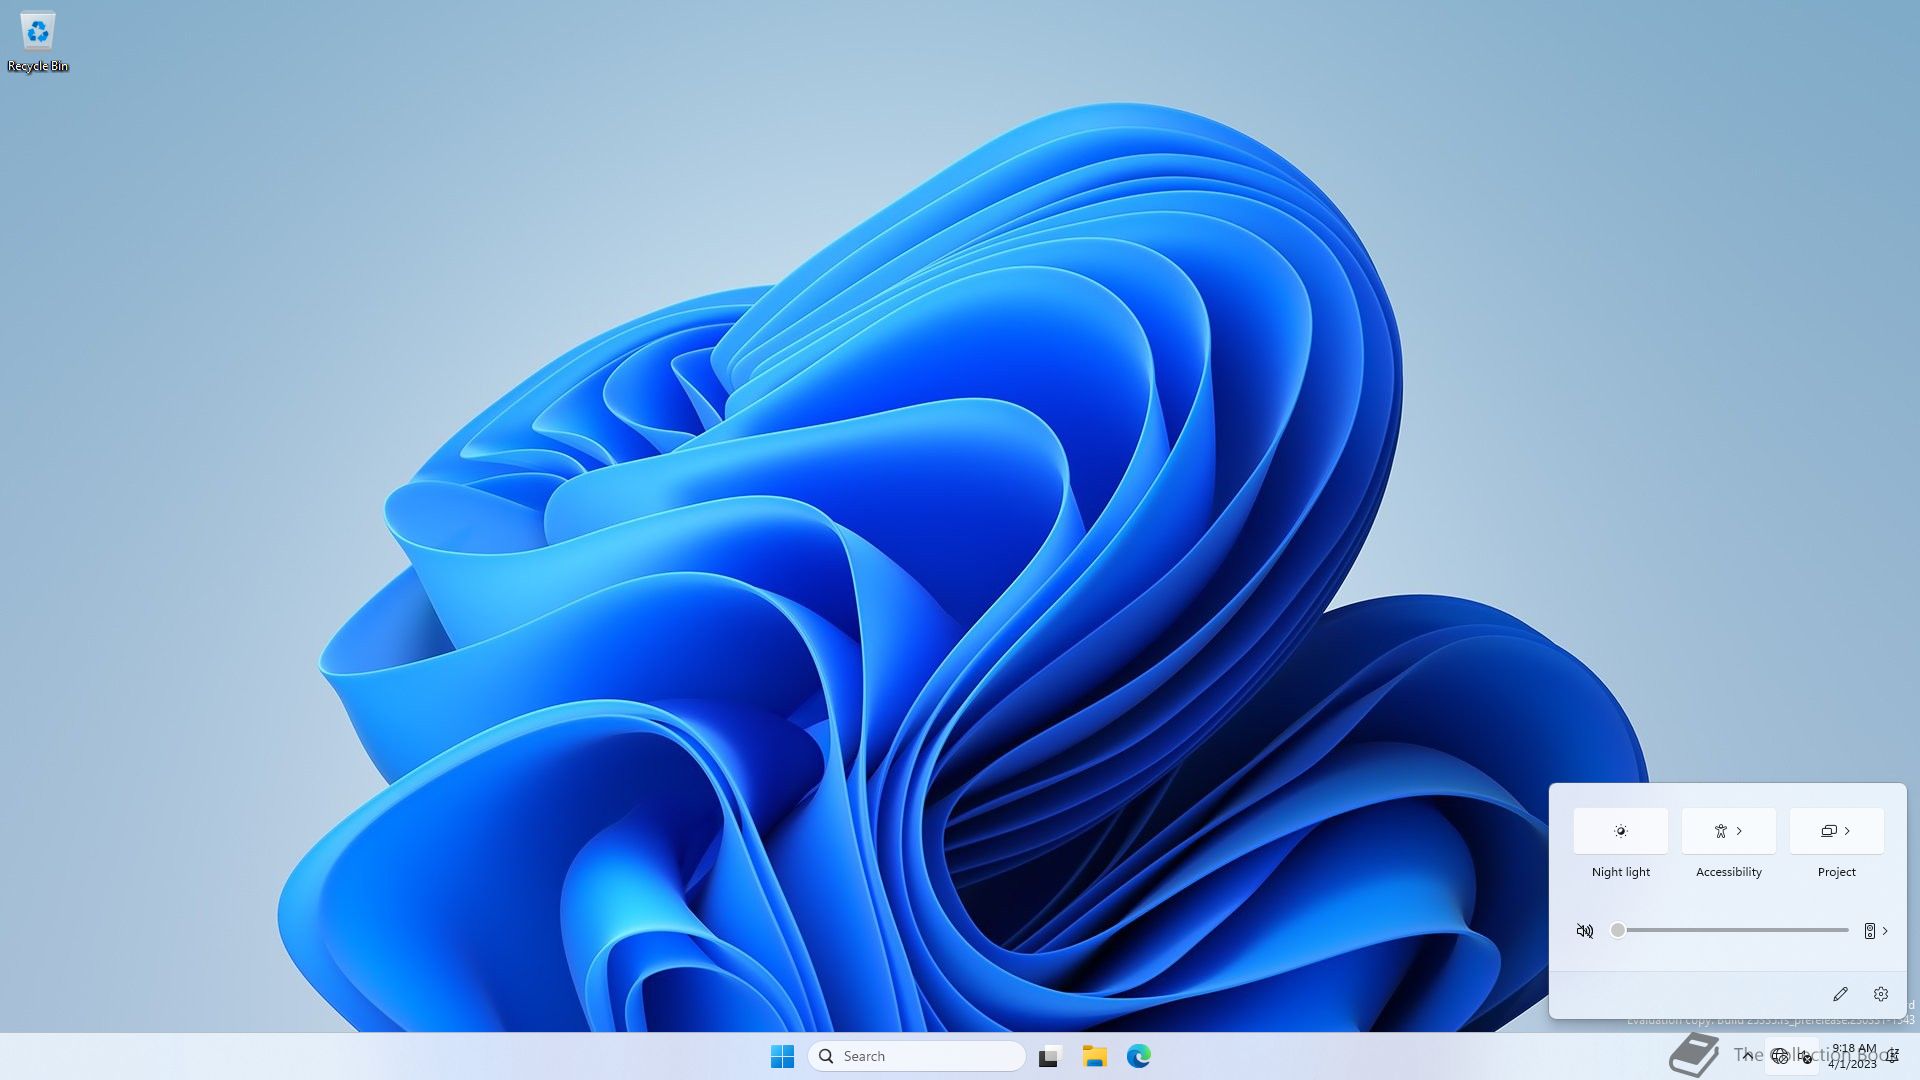Open Task View from the taskbar
This screenshot has width=1920, height=1080.
tap(1049, 1056)
